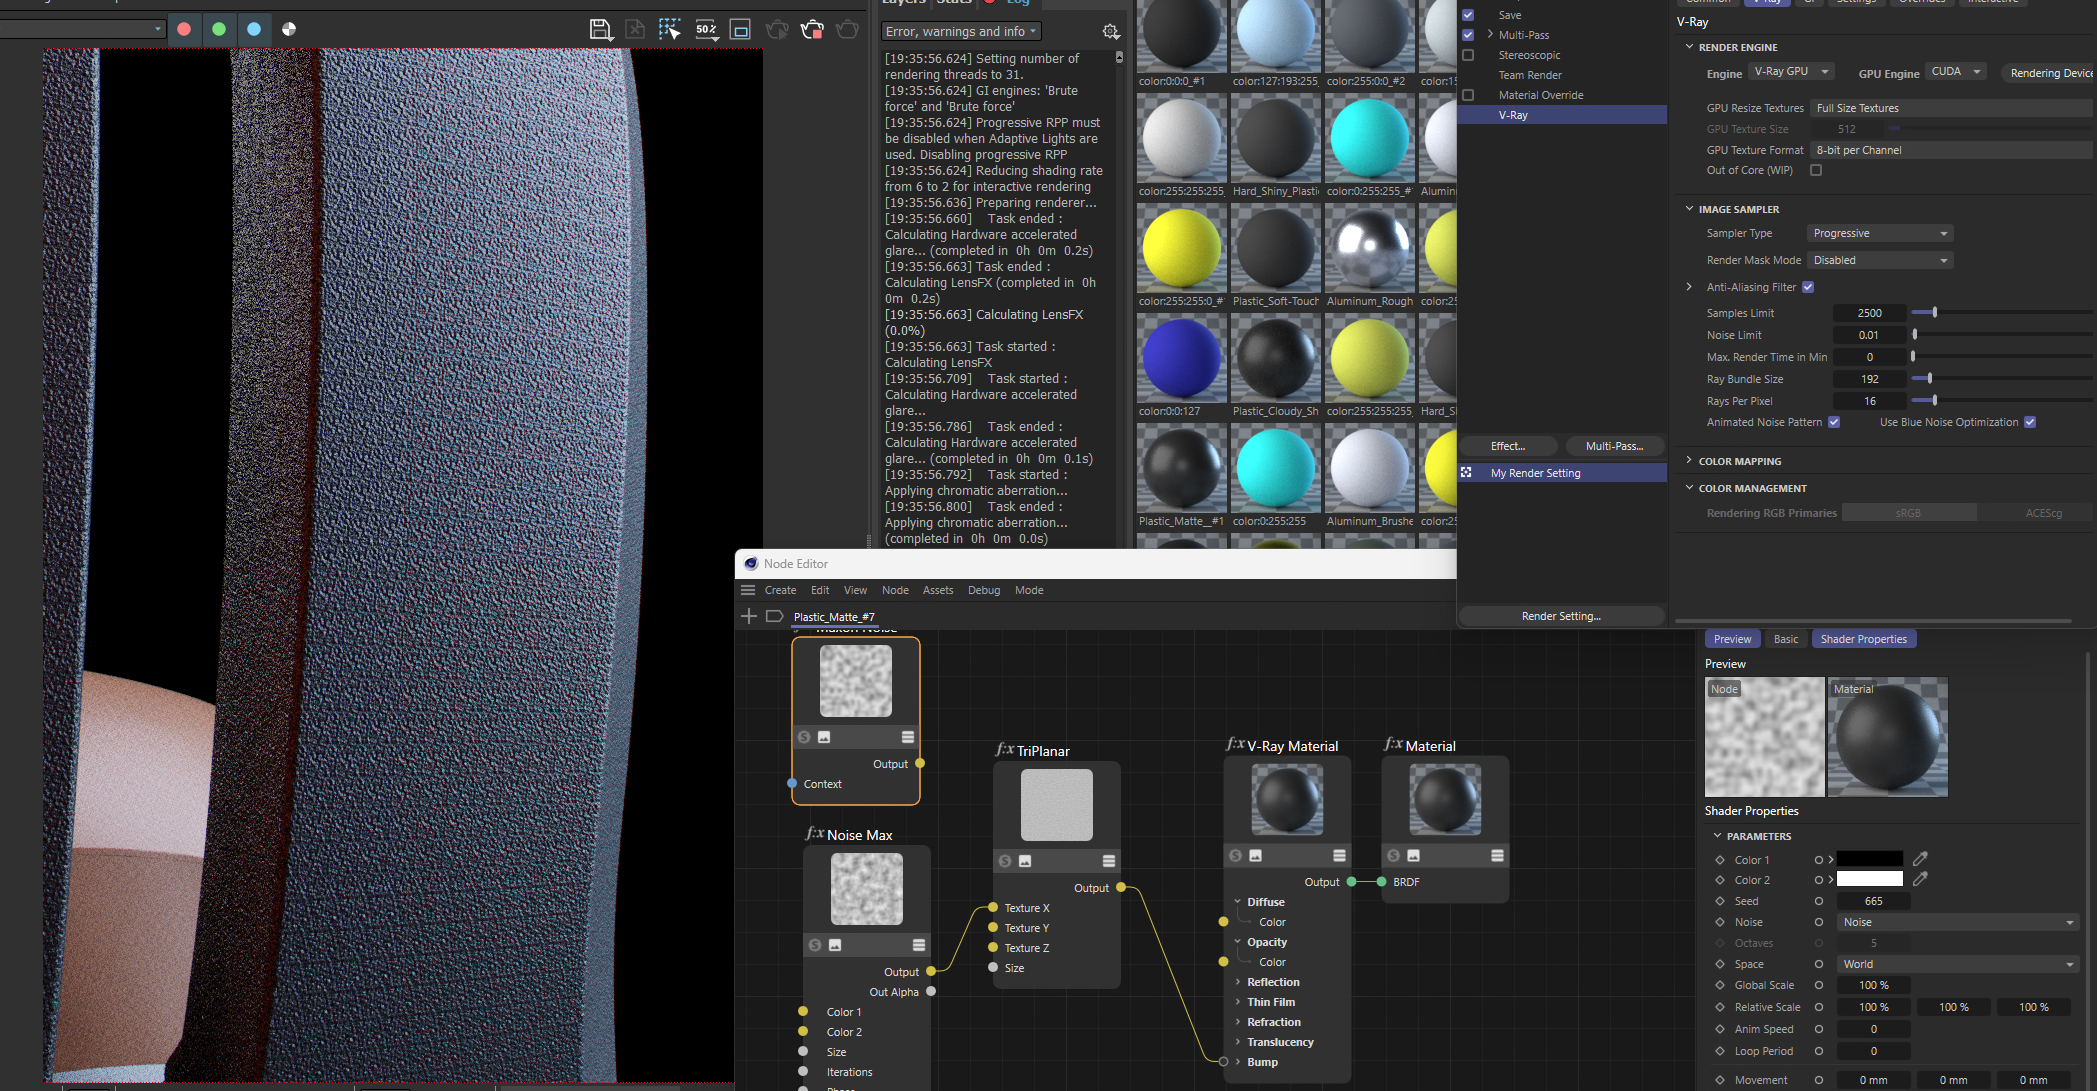
Task: Open the Noise Max node options menu icon
Action: pos(919,945)
